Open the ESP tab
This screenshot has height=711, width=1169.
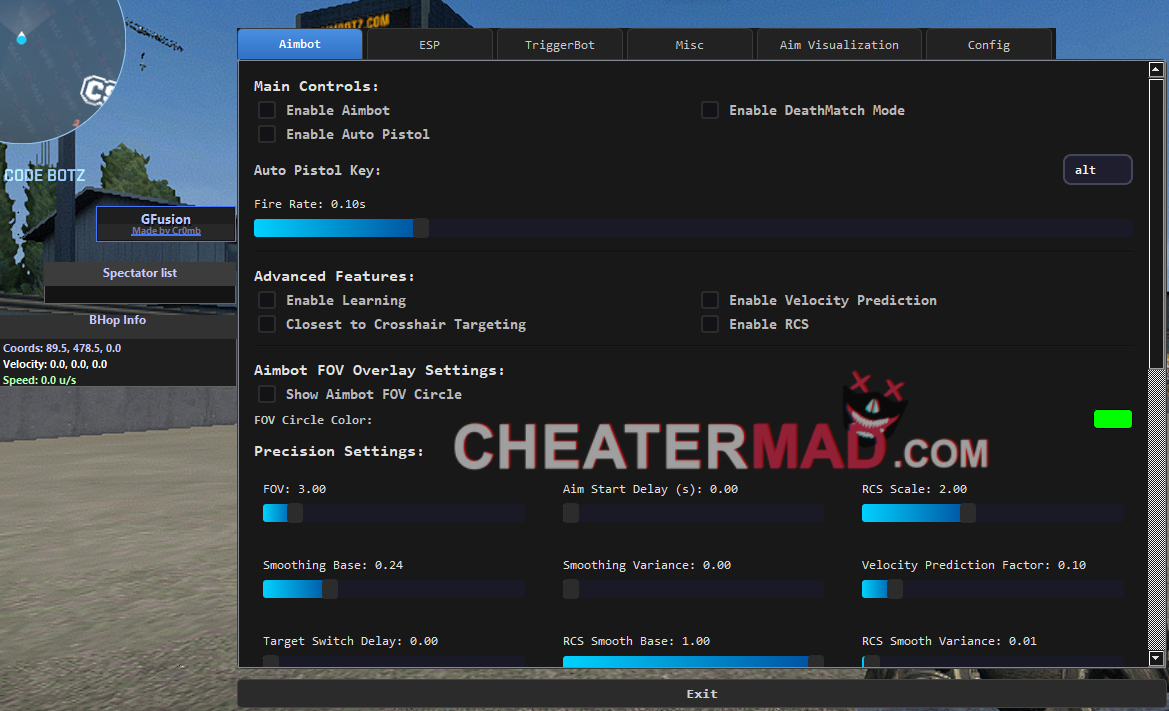coord(429,45)
